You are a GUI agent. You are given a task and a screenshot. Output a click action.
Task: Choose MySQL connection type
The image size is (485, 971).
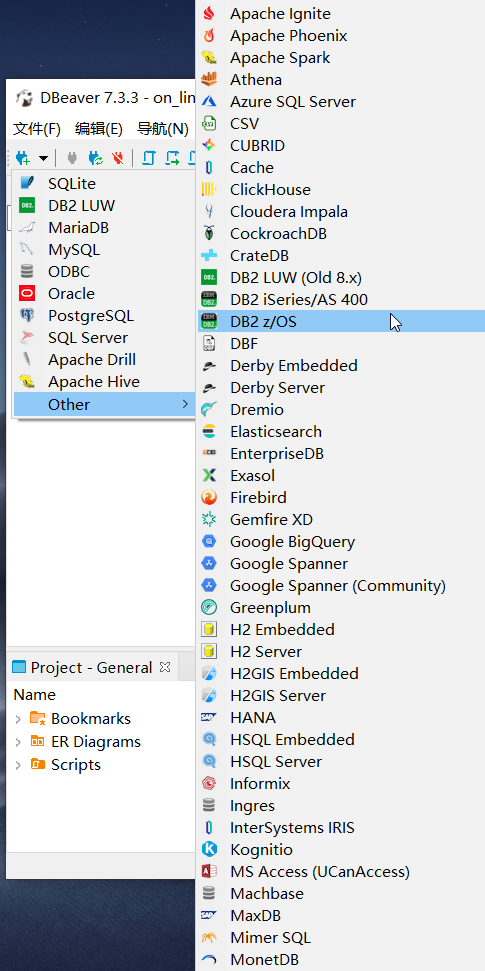point(104,250)
